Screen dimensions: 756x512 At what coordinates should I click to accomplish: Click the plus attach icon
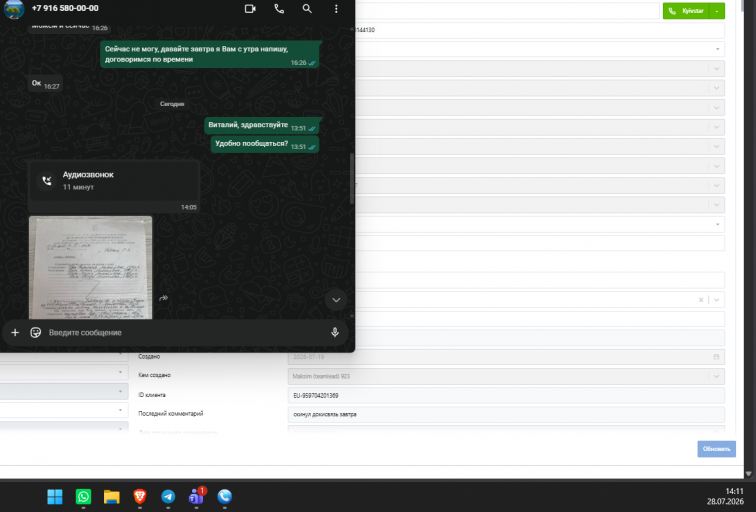tap(15, 332)
